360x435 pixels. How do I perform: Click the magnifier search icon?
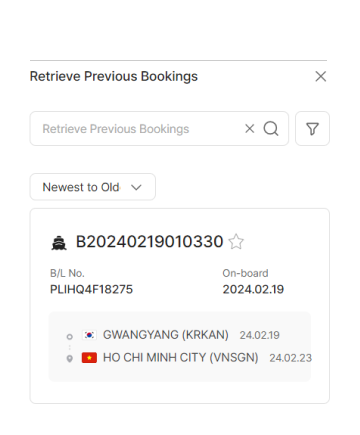271,128
